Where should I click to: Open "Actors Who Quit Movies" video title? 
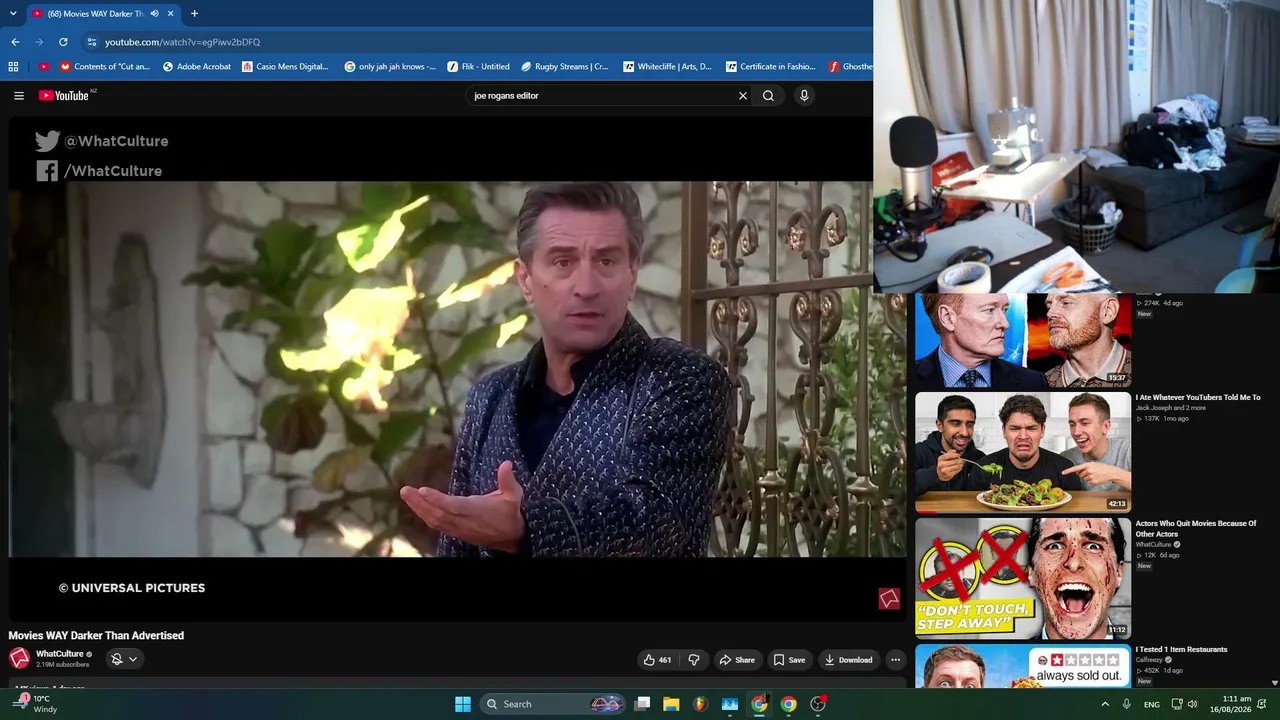[x=1196, y=529]
